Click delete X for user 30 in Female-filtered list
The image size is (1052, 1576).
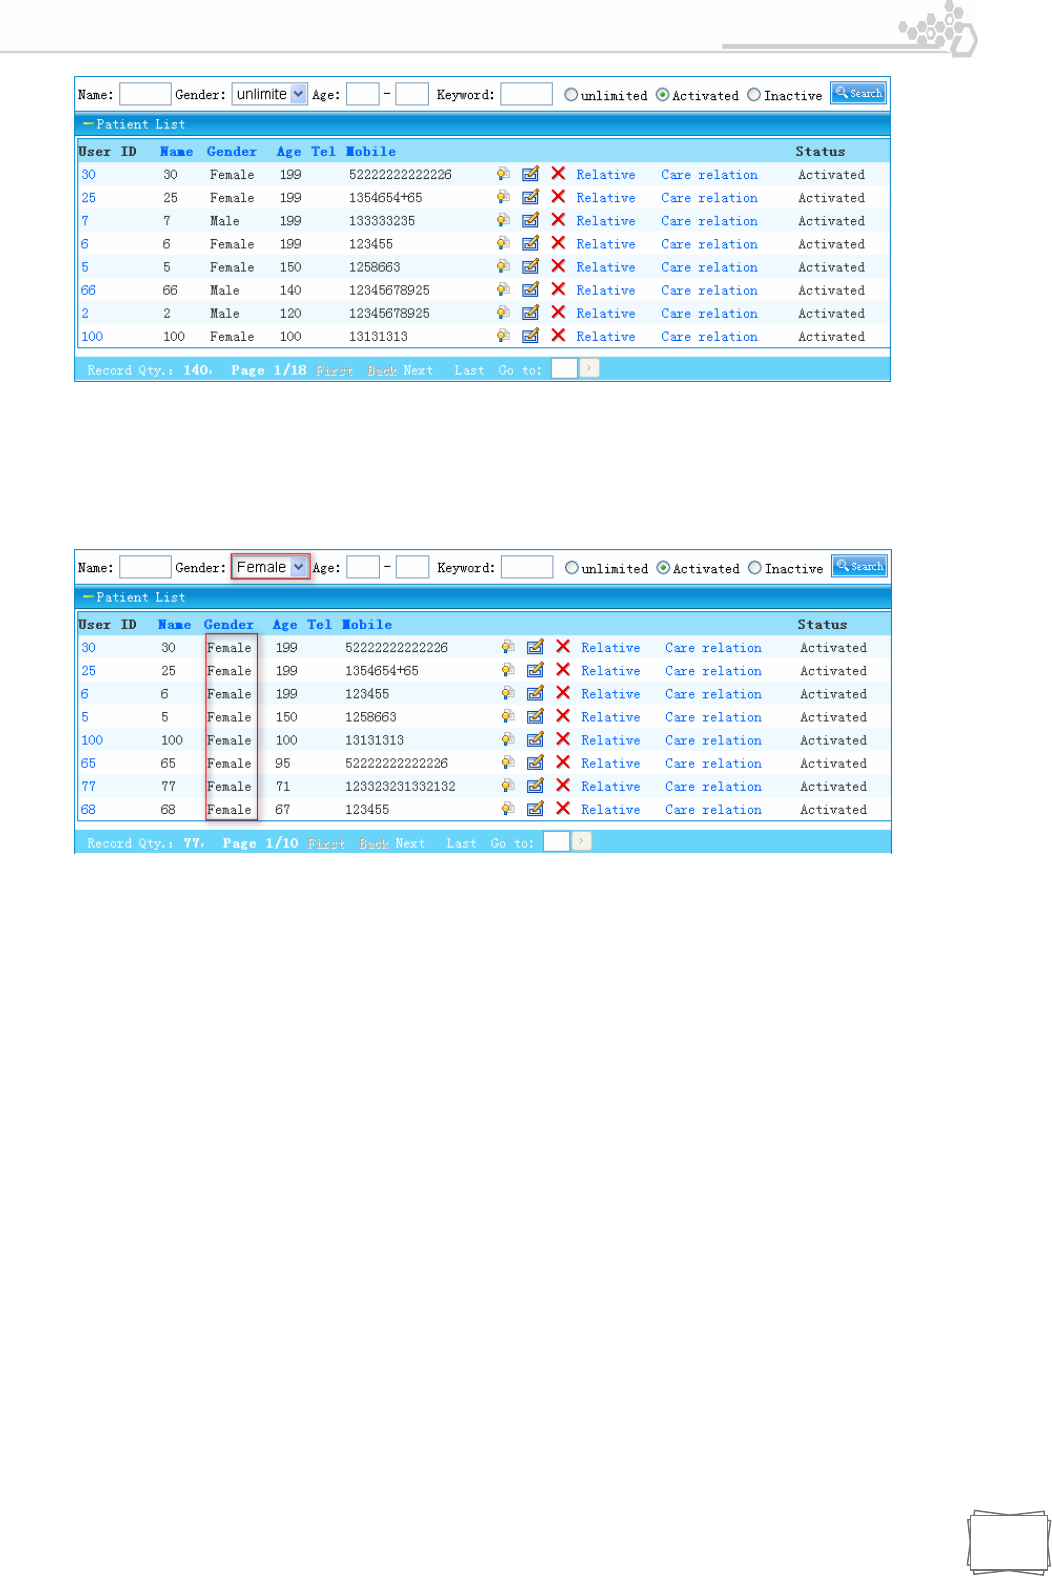point(563,647)
